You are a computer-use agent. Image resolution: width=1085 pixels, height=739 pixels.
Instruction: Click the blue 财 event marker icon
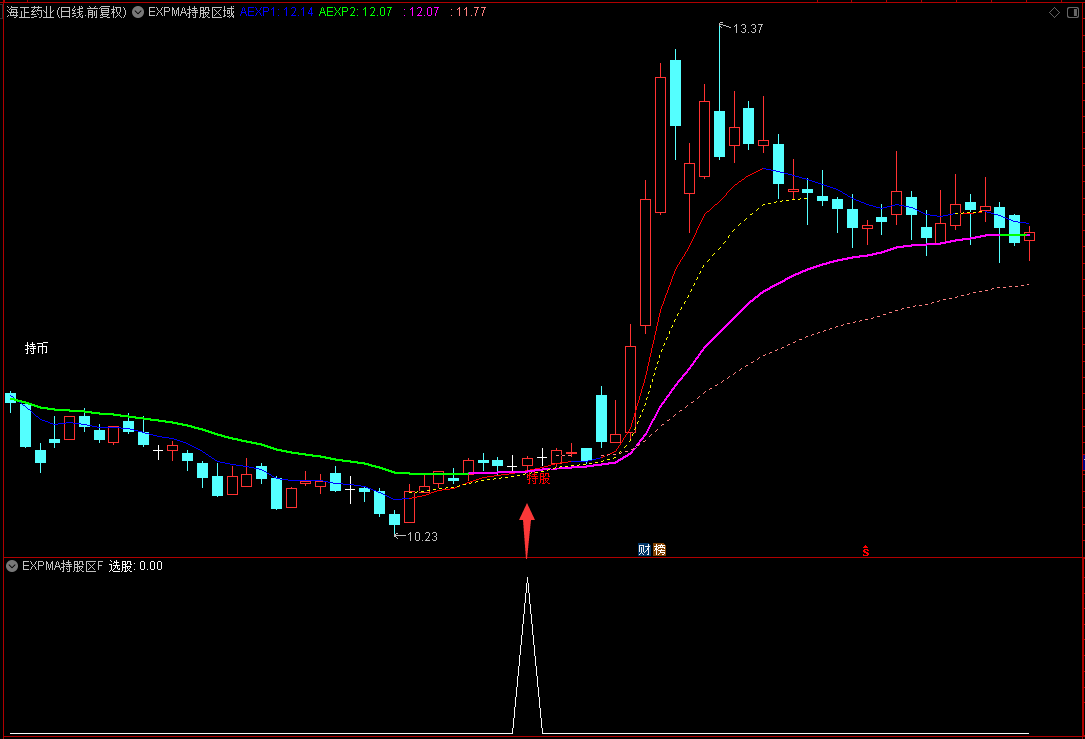tap(644, 549)
